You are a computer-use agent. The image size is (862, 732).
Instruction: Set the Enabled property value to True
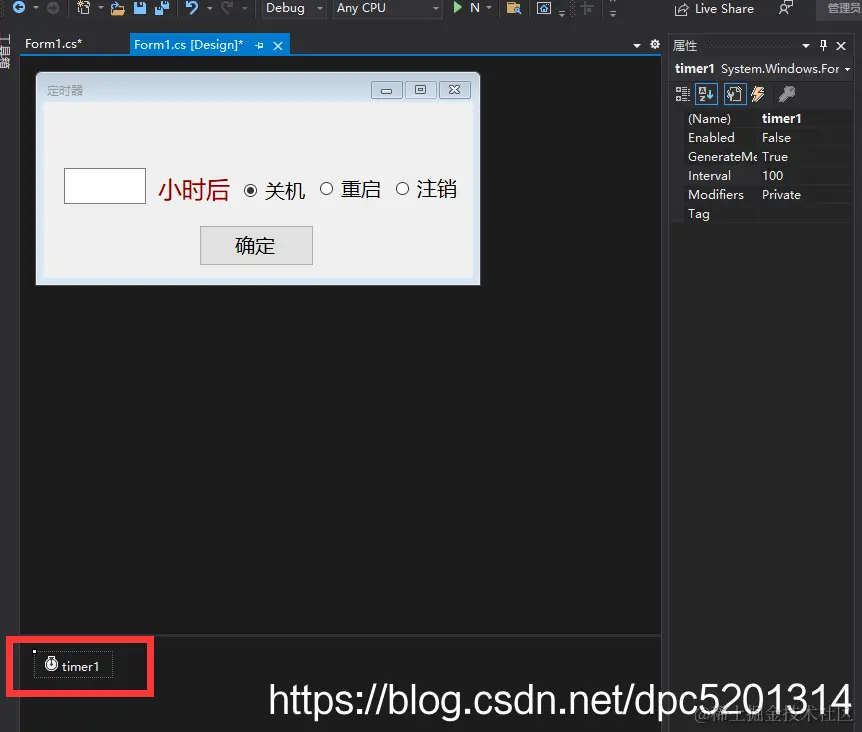coord(805,137)
